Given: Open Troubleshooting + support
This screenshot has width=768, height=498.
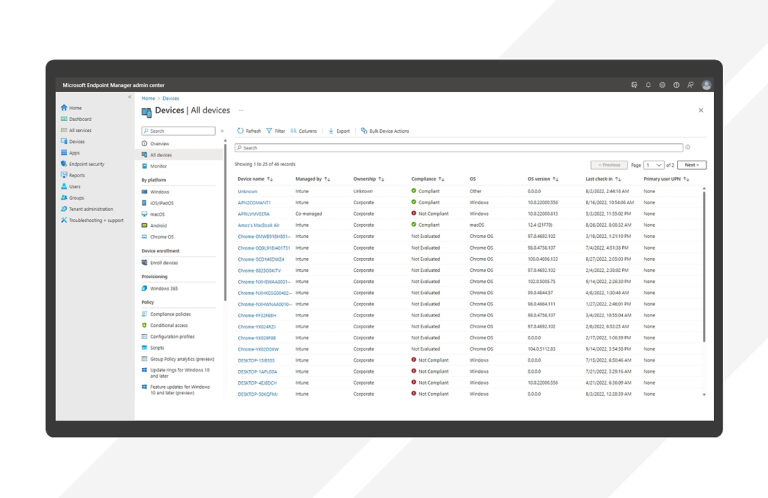Looking at the screenshot, I should tap(92, 220).
